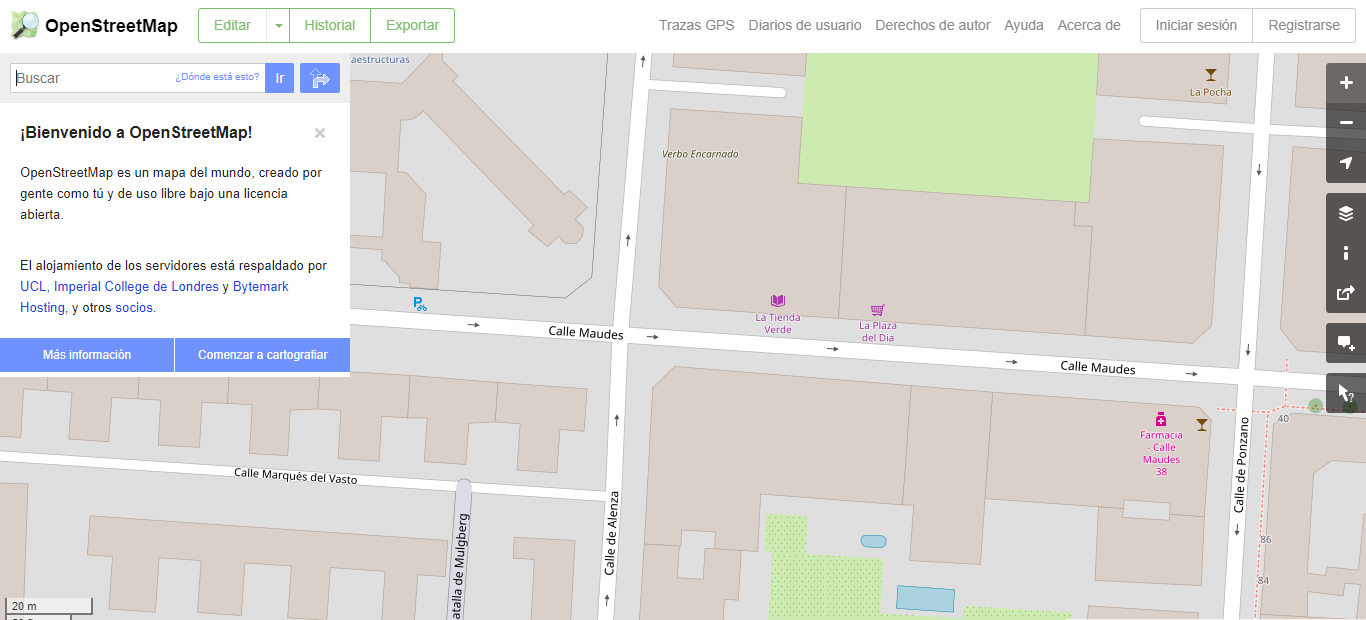The height and width of the screenshot is (620, 1366).
Task: Open the Historial tab
Action: pos(329,26)
